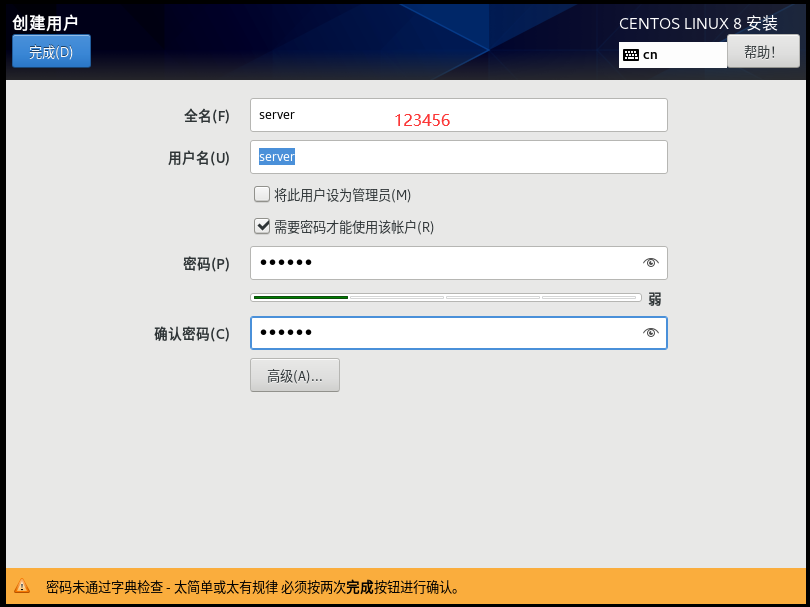
Task: Click the 用户名(U) field label
Action: point(198,158)
